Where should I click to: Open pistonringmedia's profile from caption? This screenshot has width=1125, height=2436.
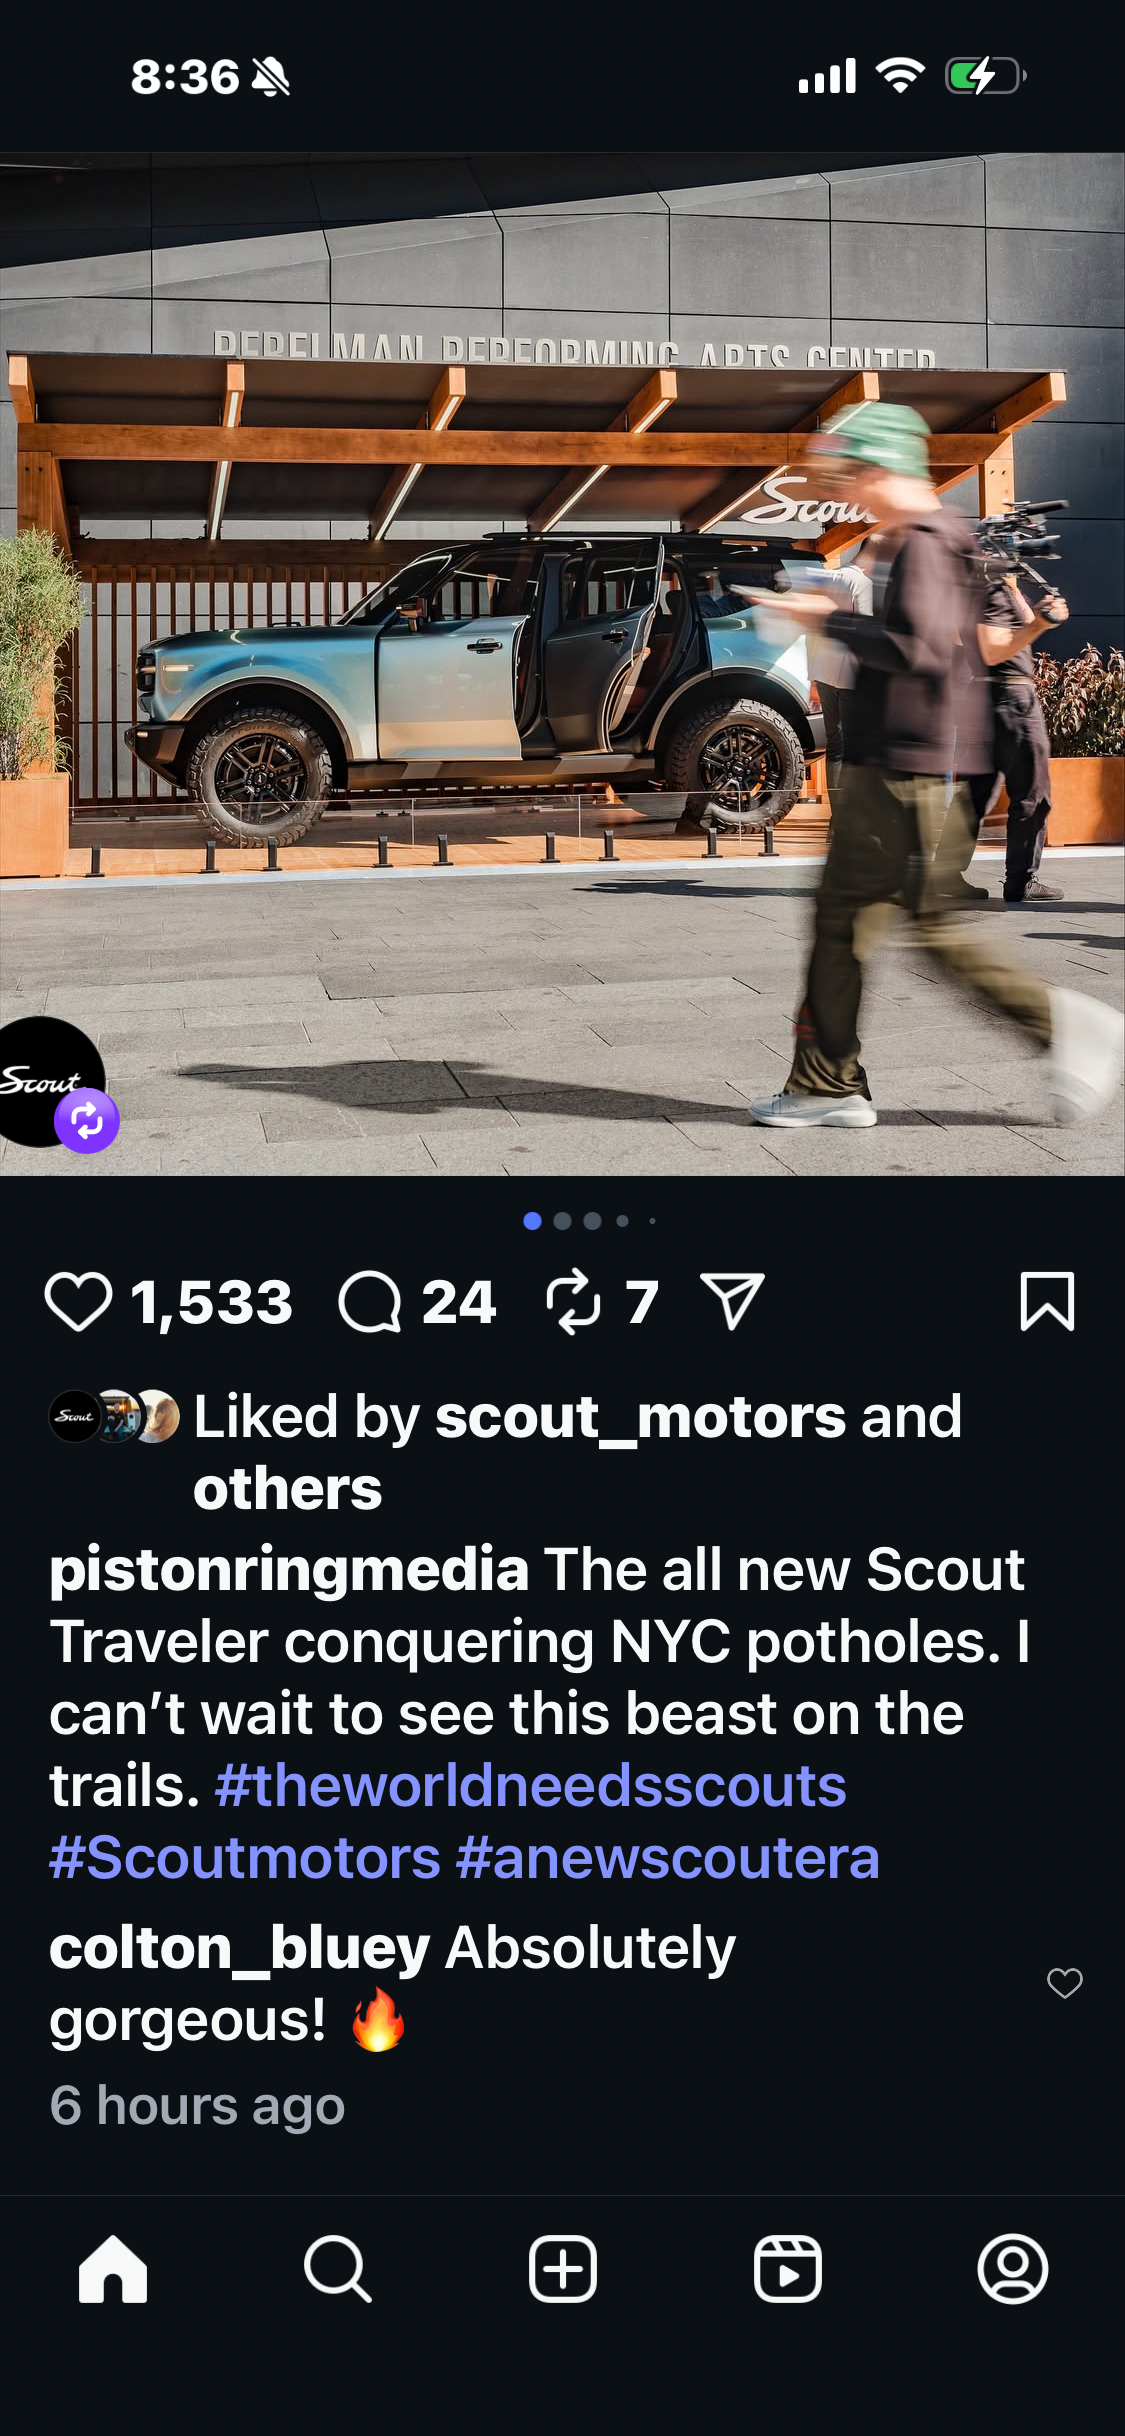[x=289, y=1570]
